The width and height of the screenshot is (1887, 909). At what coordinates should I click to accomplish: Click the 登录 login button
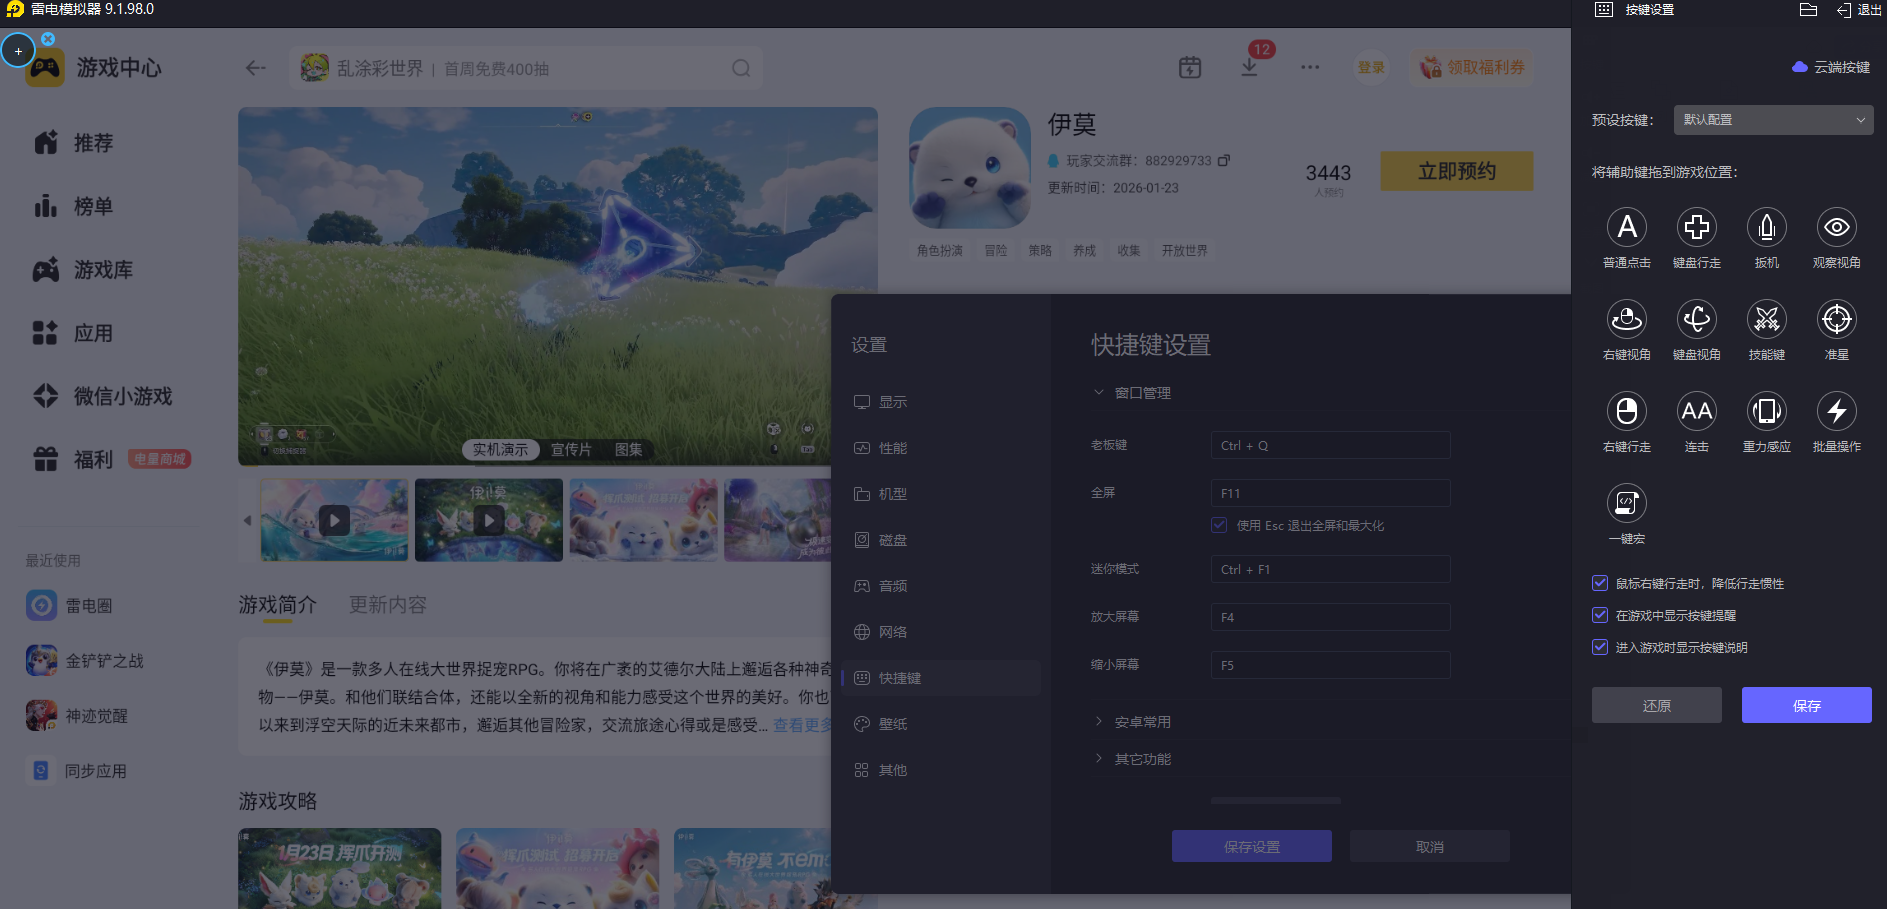click(1371, 67)
